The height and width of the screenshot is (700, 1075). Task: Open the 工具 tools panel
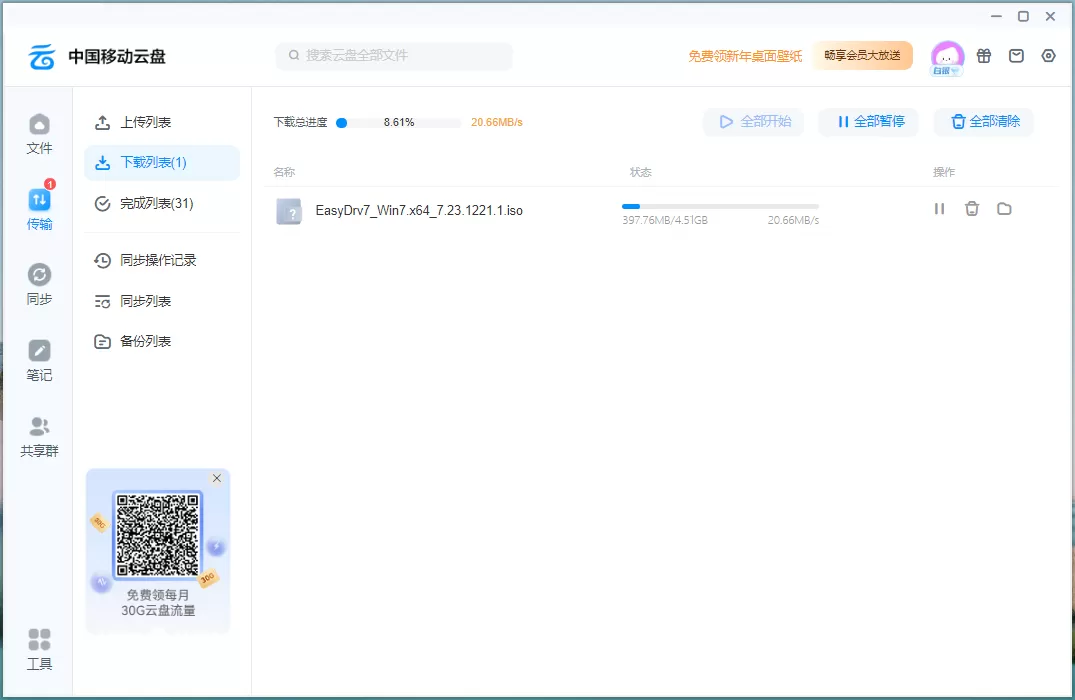(x=38, y=648)
